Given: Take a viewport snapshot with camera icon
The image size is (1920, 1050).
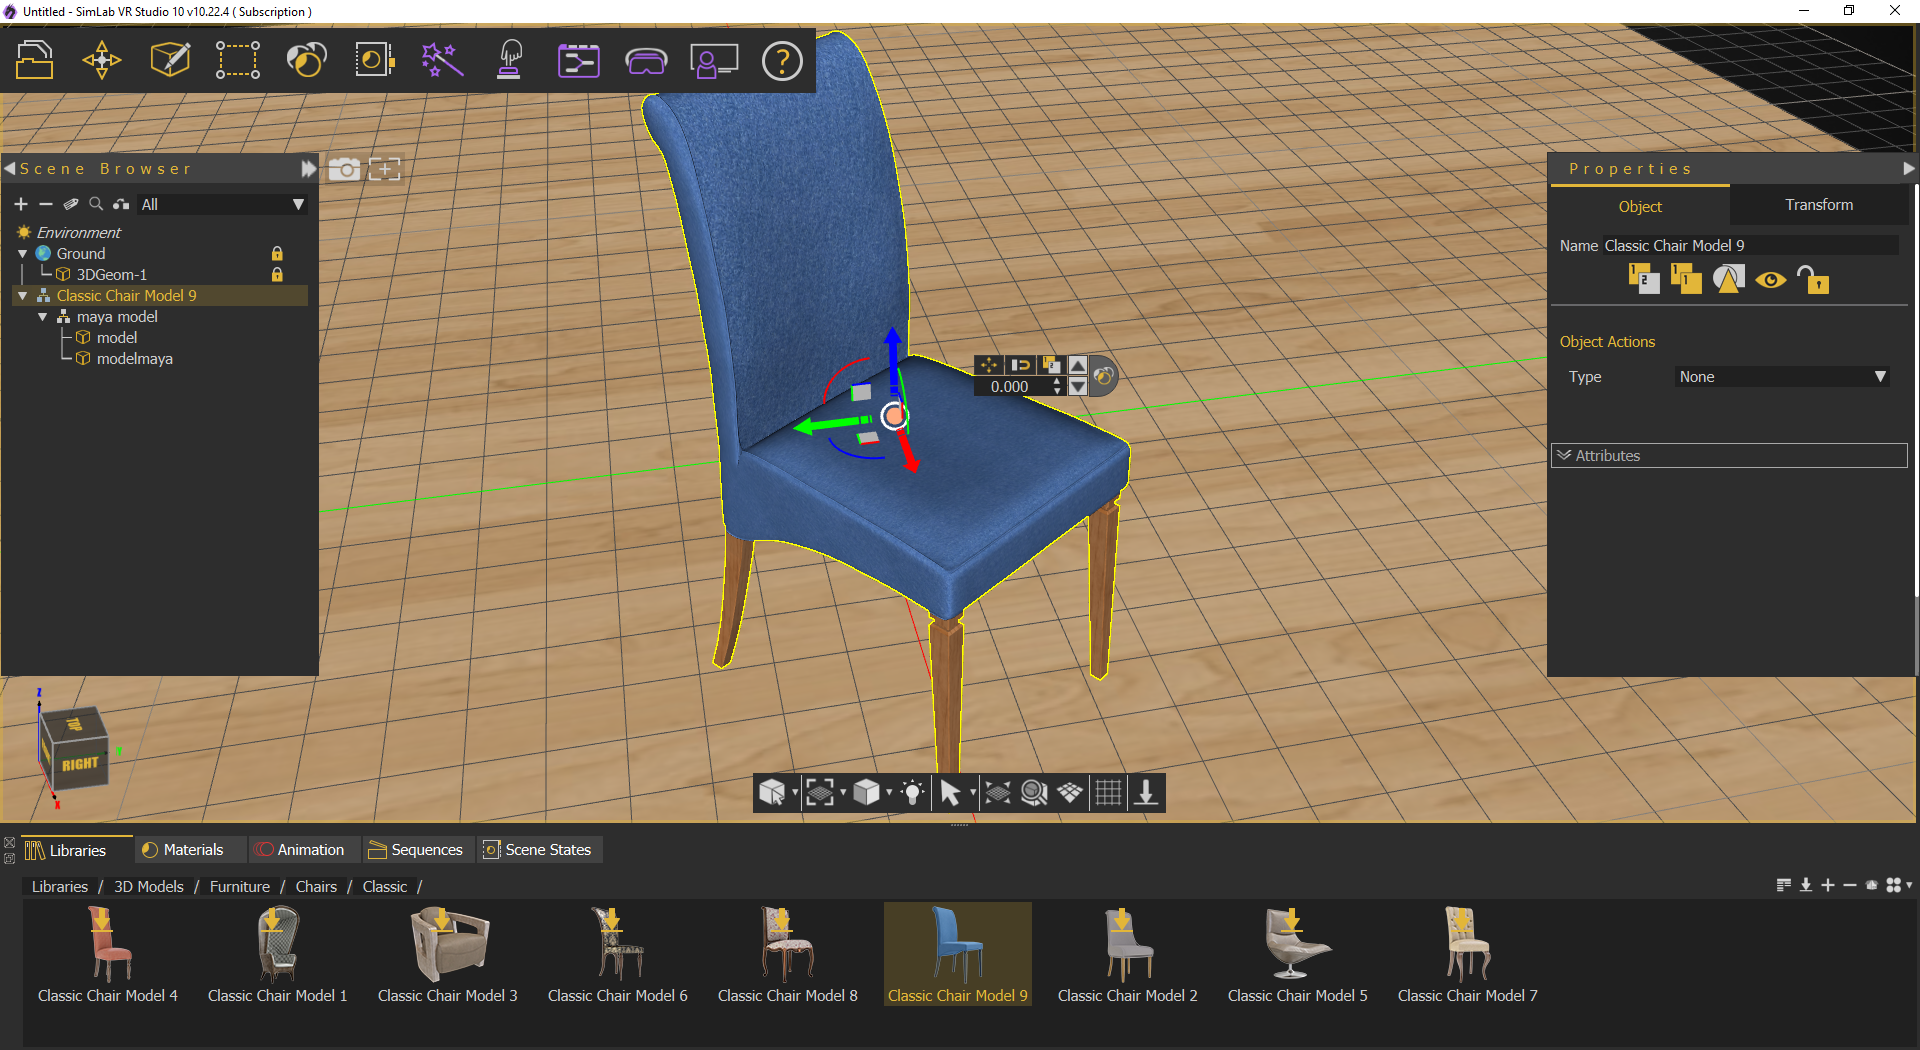Looking at the screenshot, I should coord(344,169).
